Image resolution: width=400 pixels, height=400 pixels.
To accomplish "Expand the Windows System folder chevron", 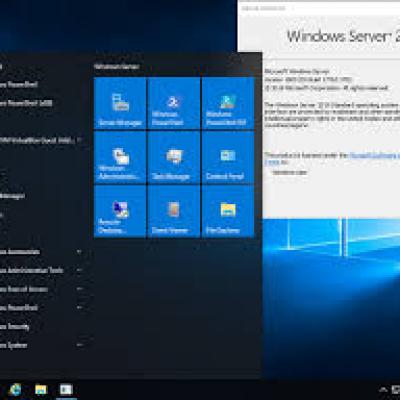I will coord(79,345).
